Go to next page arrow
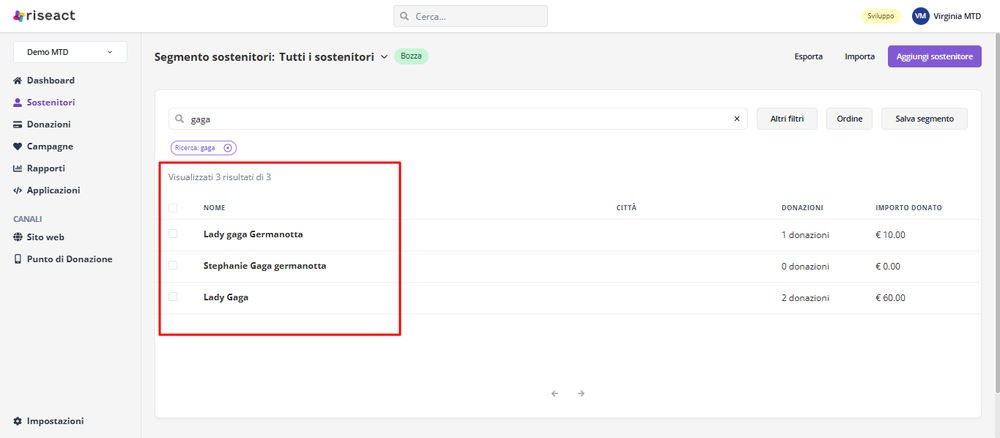Screen dimensions: 1000x438 pyautogui.click(x=581, y=393)
